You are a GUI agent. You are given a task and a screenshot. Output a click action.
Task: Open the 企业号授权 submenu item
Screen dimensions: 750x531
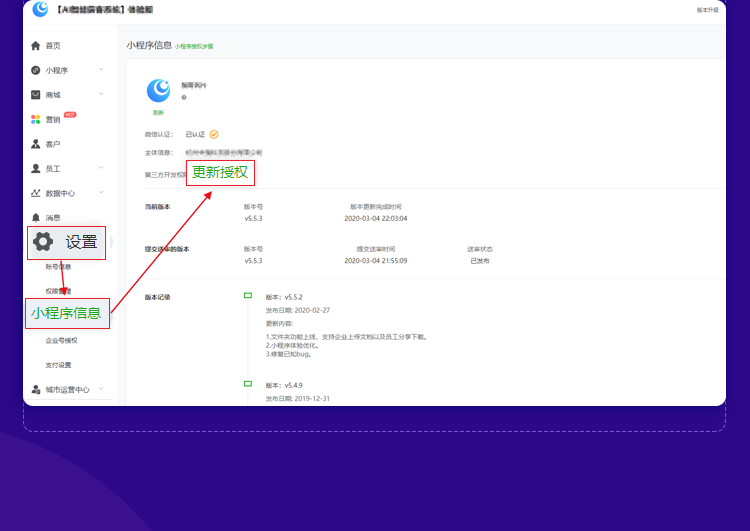(x=61, y=340)
